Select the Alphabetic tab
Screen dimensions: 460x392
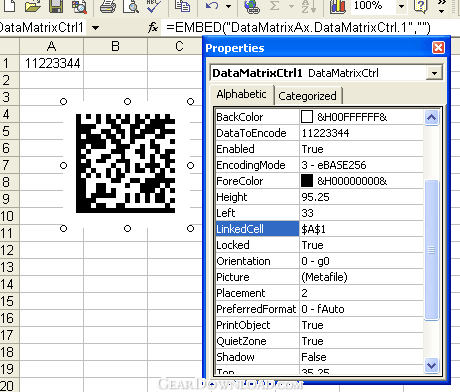241,94
